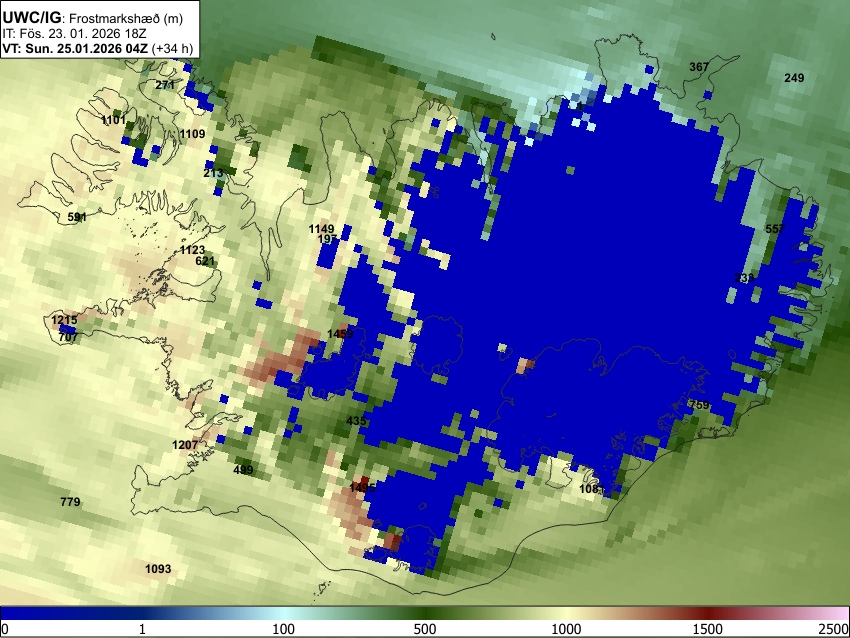Click the legend label 1500
Screen dimensions: 850x638
coord(707,629)
